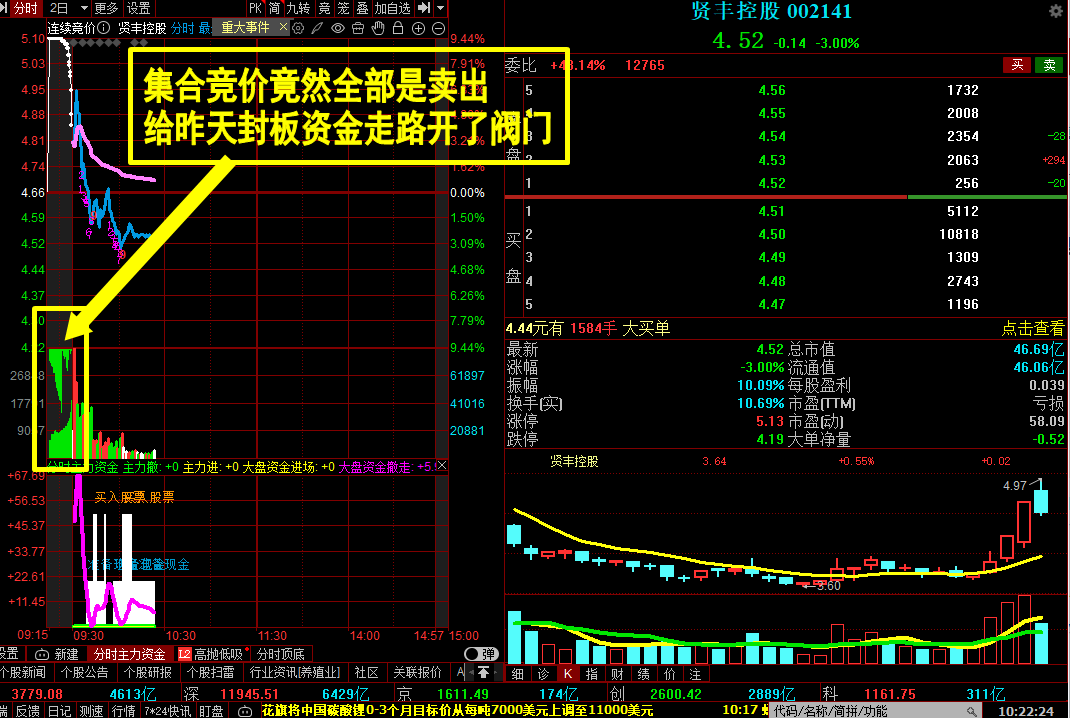Select the 2日 view
Screen dimensions: 1070x718
tap(59, 8)
